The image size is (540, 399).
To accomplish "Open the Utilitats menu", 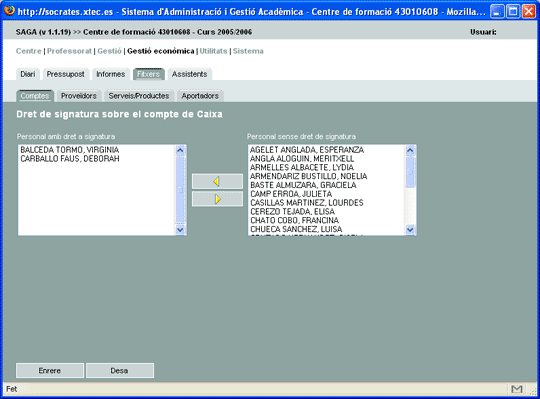I will [214, 51].
